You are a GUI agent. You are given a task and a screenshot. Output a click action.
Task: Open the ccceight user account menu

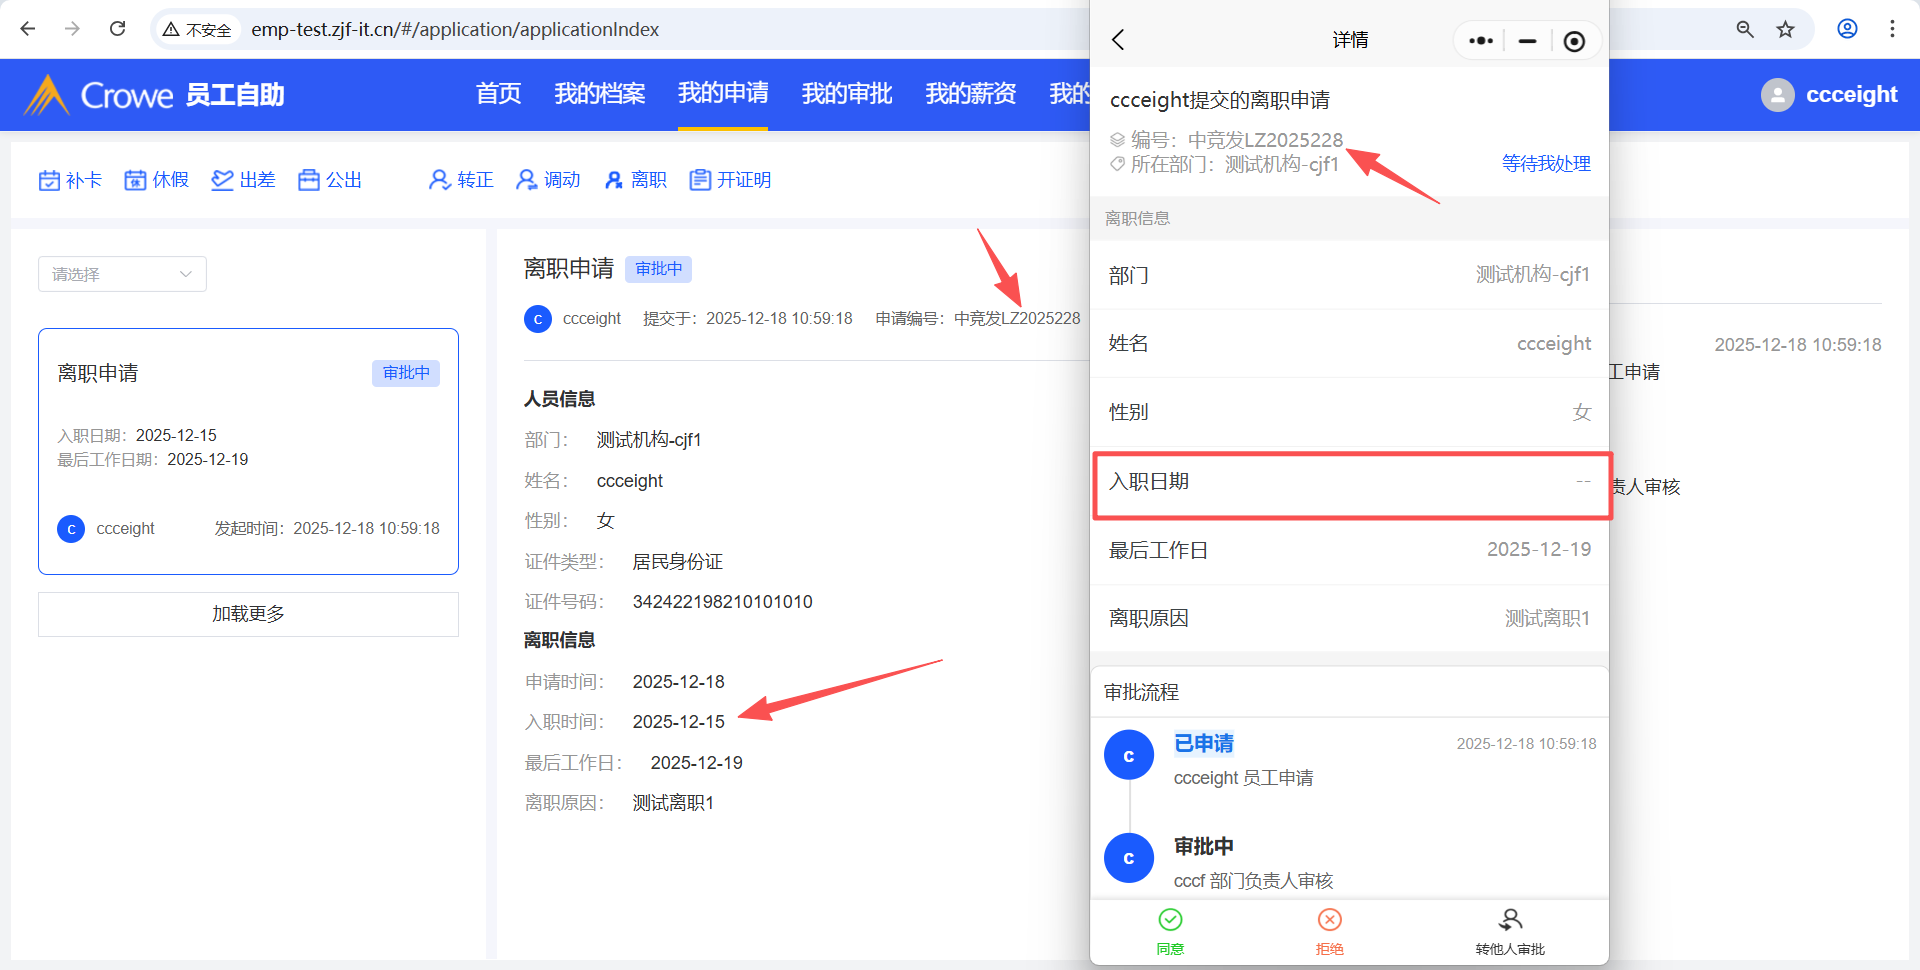point(1829,95)
